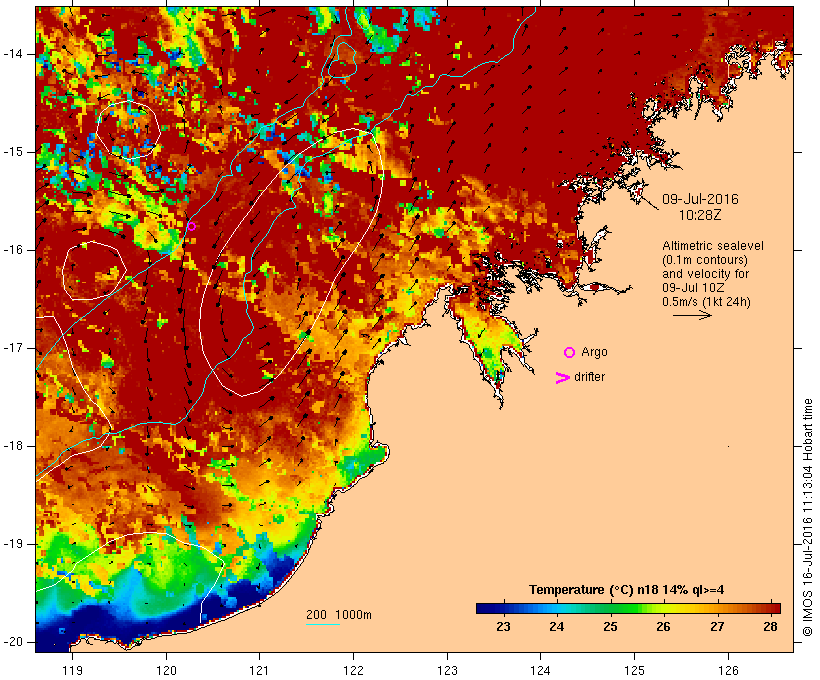Click latitude axis label -19
Screen dimensions: 820x680
(13, 544)
